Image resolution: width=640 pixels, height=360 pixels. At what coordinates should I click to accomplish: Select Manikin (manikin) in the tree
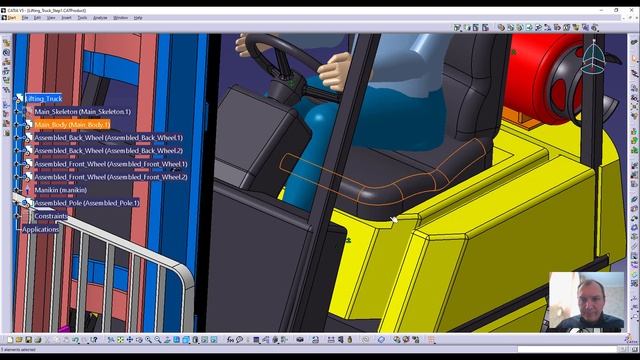click(61, 190)
